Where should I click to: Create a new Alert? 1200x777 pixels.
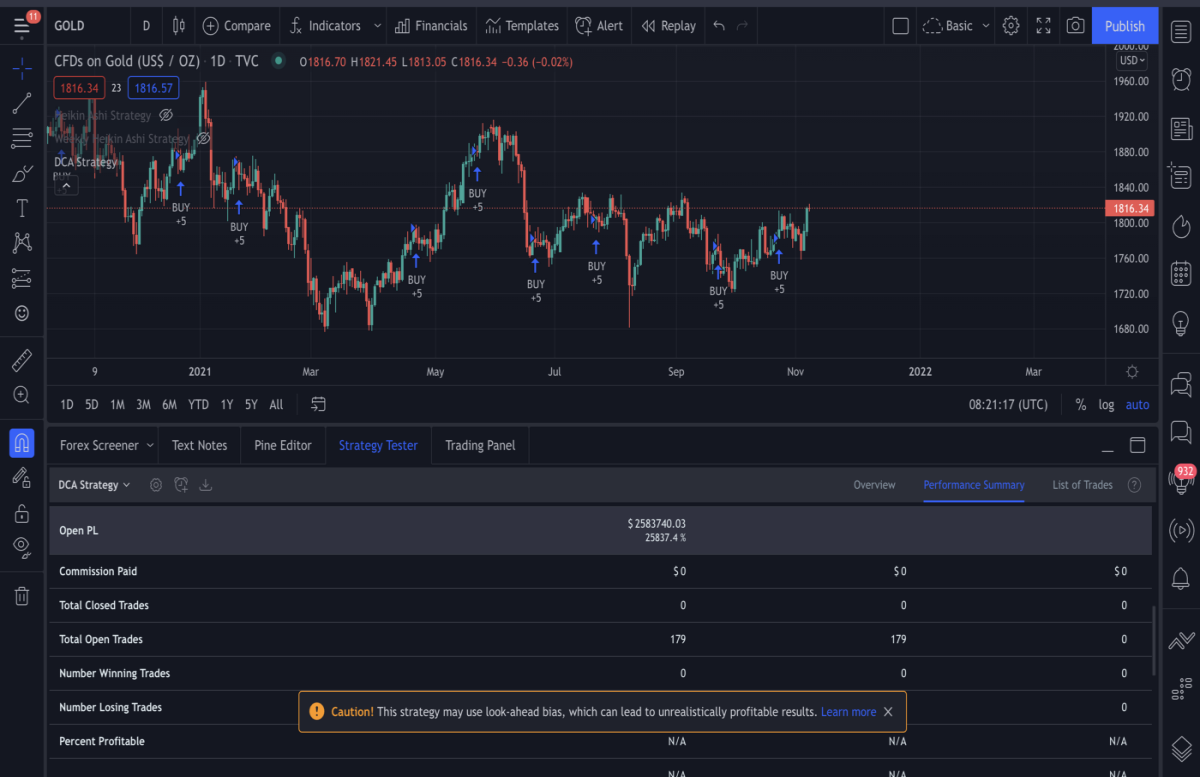pyautogui.click(x=600, y=26)
